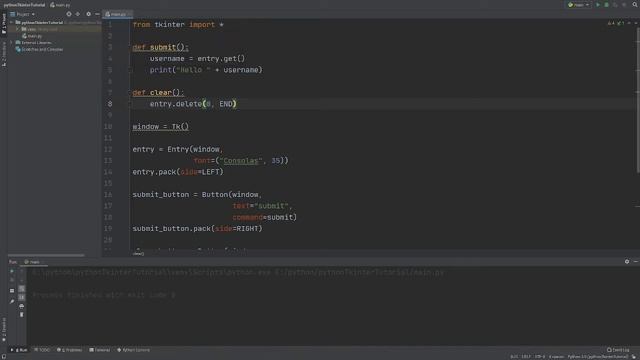Open the Python Console tool window
640x360 pixels.
tap(133, 350)
